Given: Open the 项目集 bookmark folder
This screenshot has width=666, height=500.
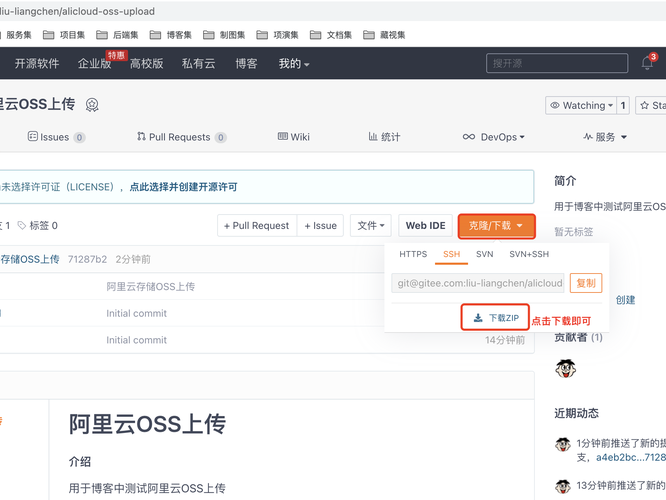Looking at the screenshot, I should (x=64, y=35).
